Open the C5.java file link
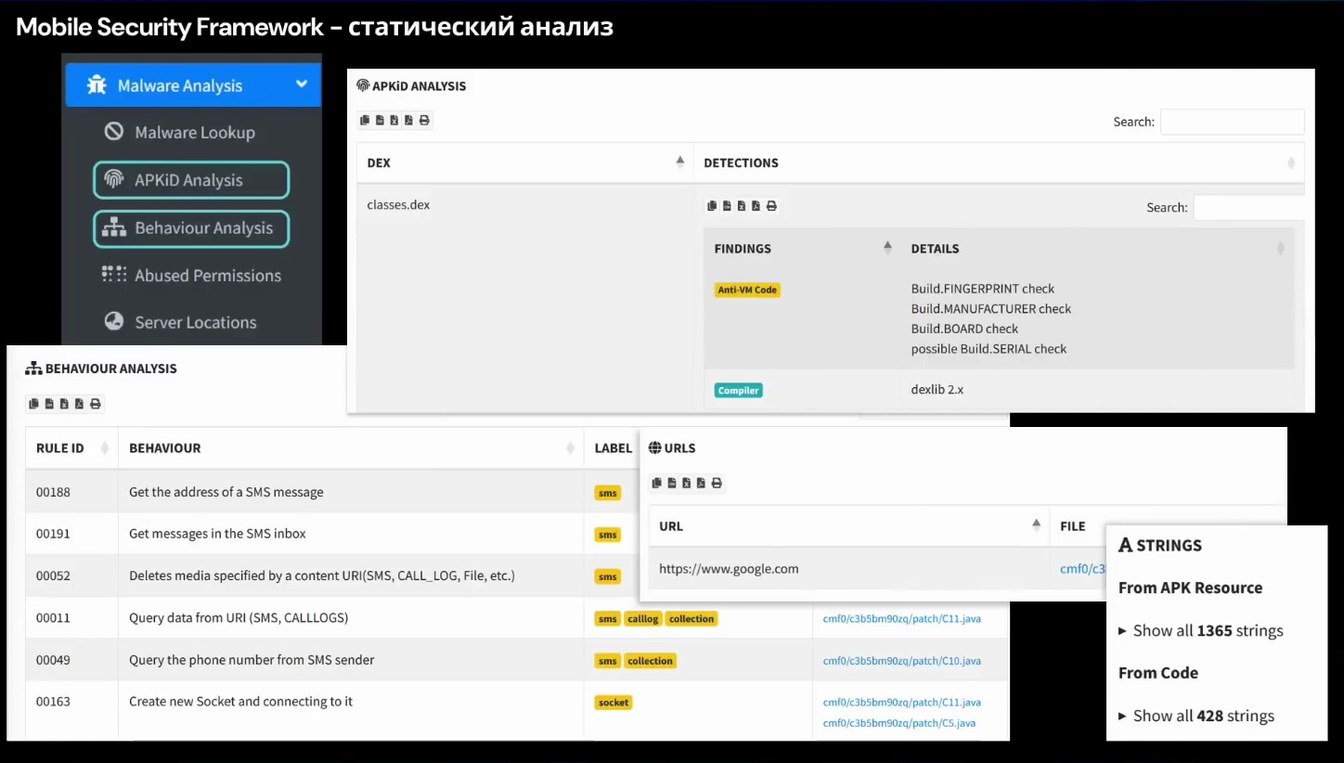This screenshot has width=1344, height=763. coord(899,723)
